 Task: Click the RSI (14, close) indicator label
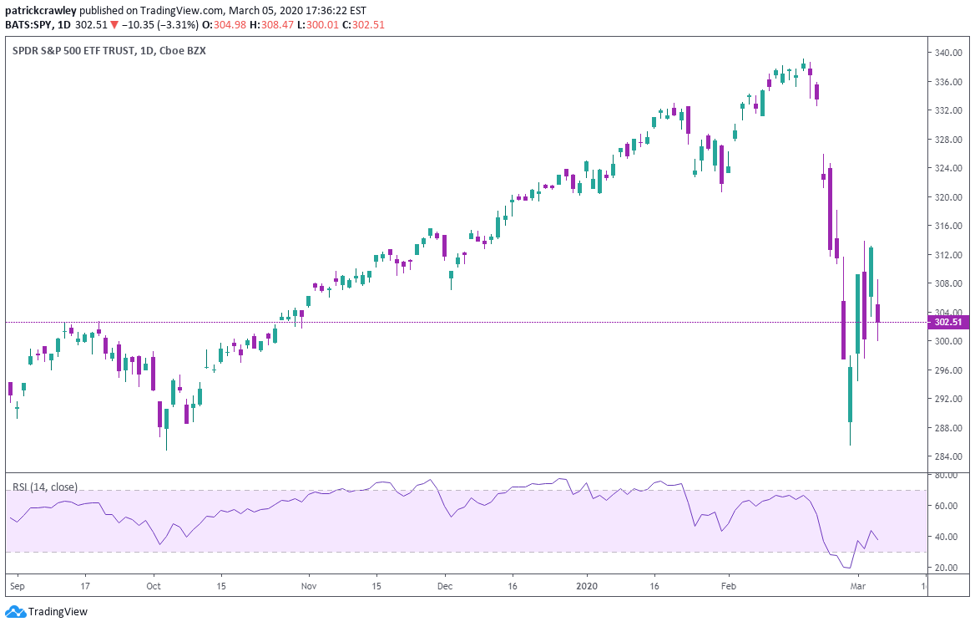coord(45,487)
